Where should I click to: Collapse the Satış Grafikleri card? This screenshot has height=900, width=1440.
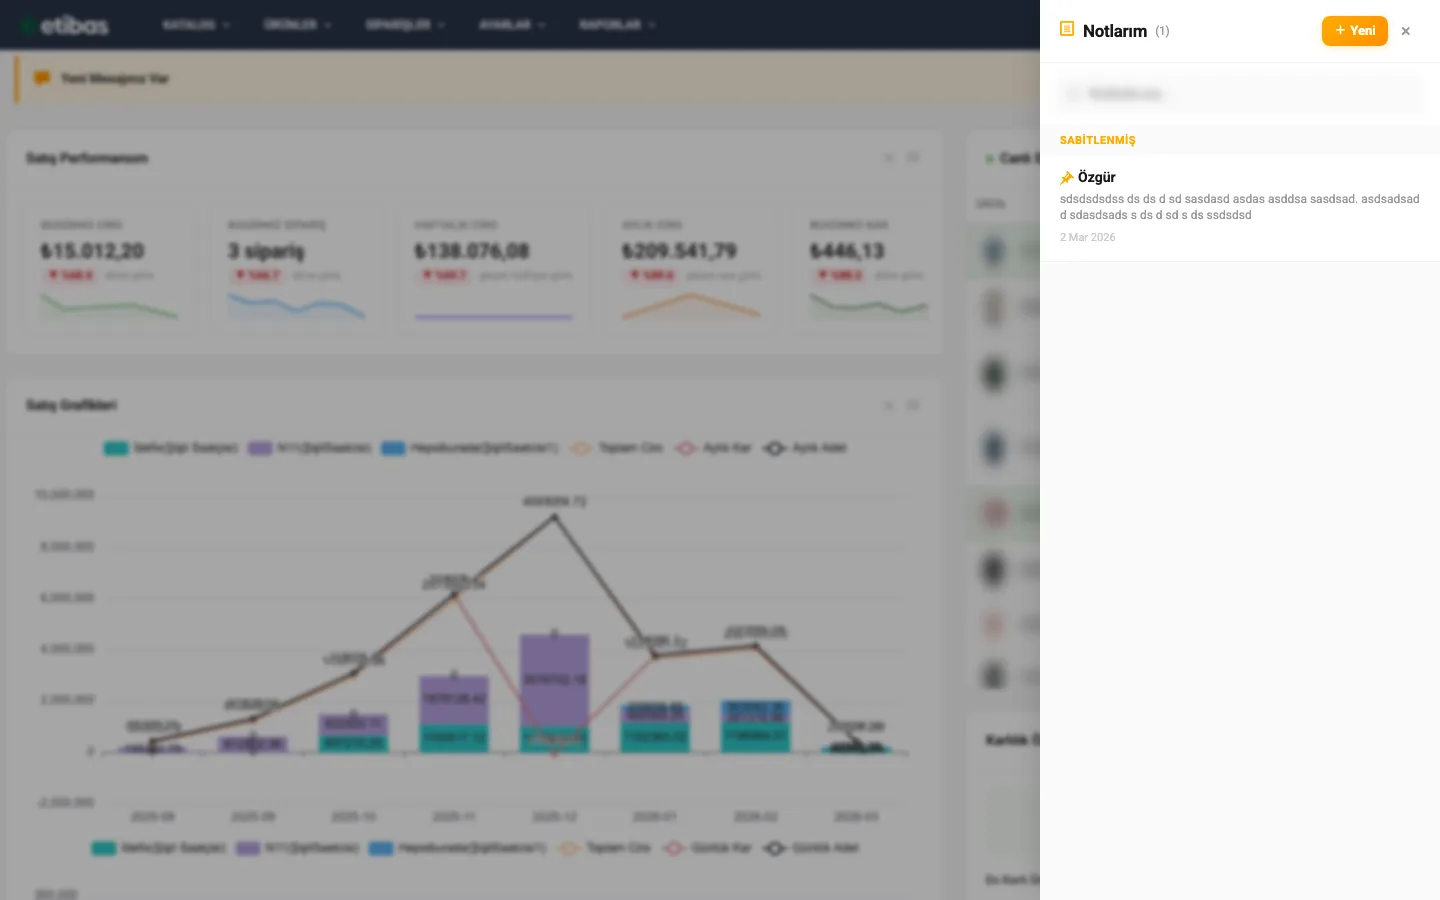tap(888, 405)
